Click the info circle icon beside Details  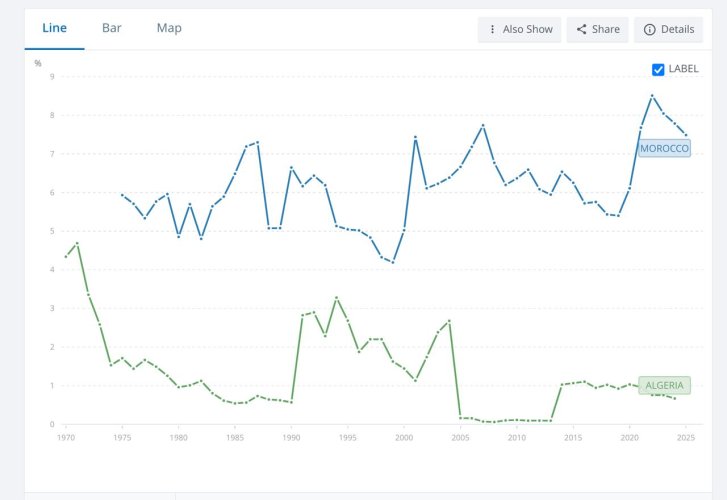(650, 30)
